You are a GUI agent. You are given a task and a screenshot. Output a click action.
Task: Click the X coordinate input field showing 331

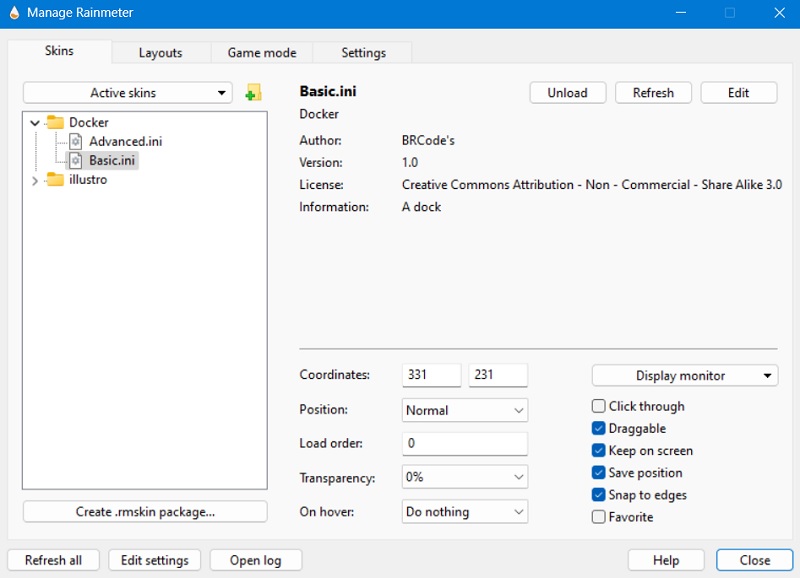tap(431, 375)
